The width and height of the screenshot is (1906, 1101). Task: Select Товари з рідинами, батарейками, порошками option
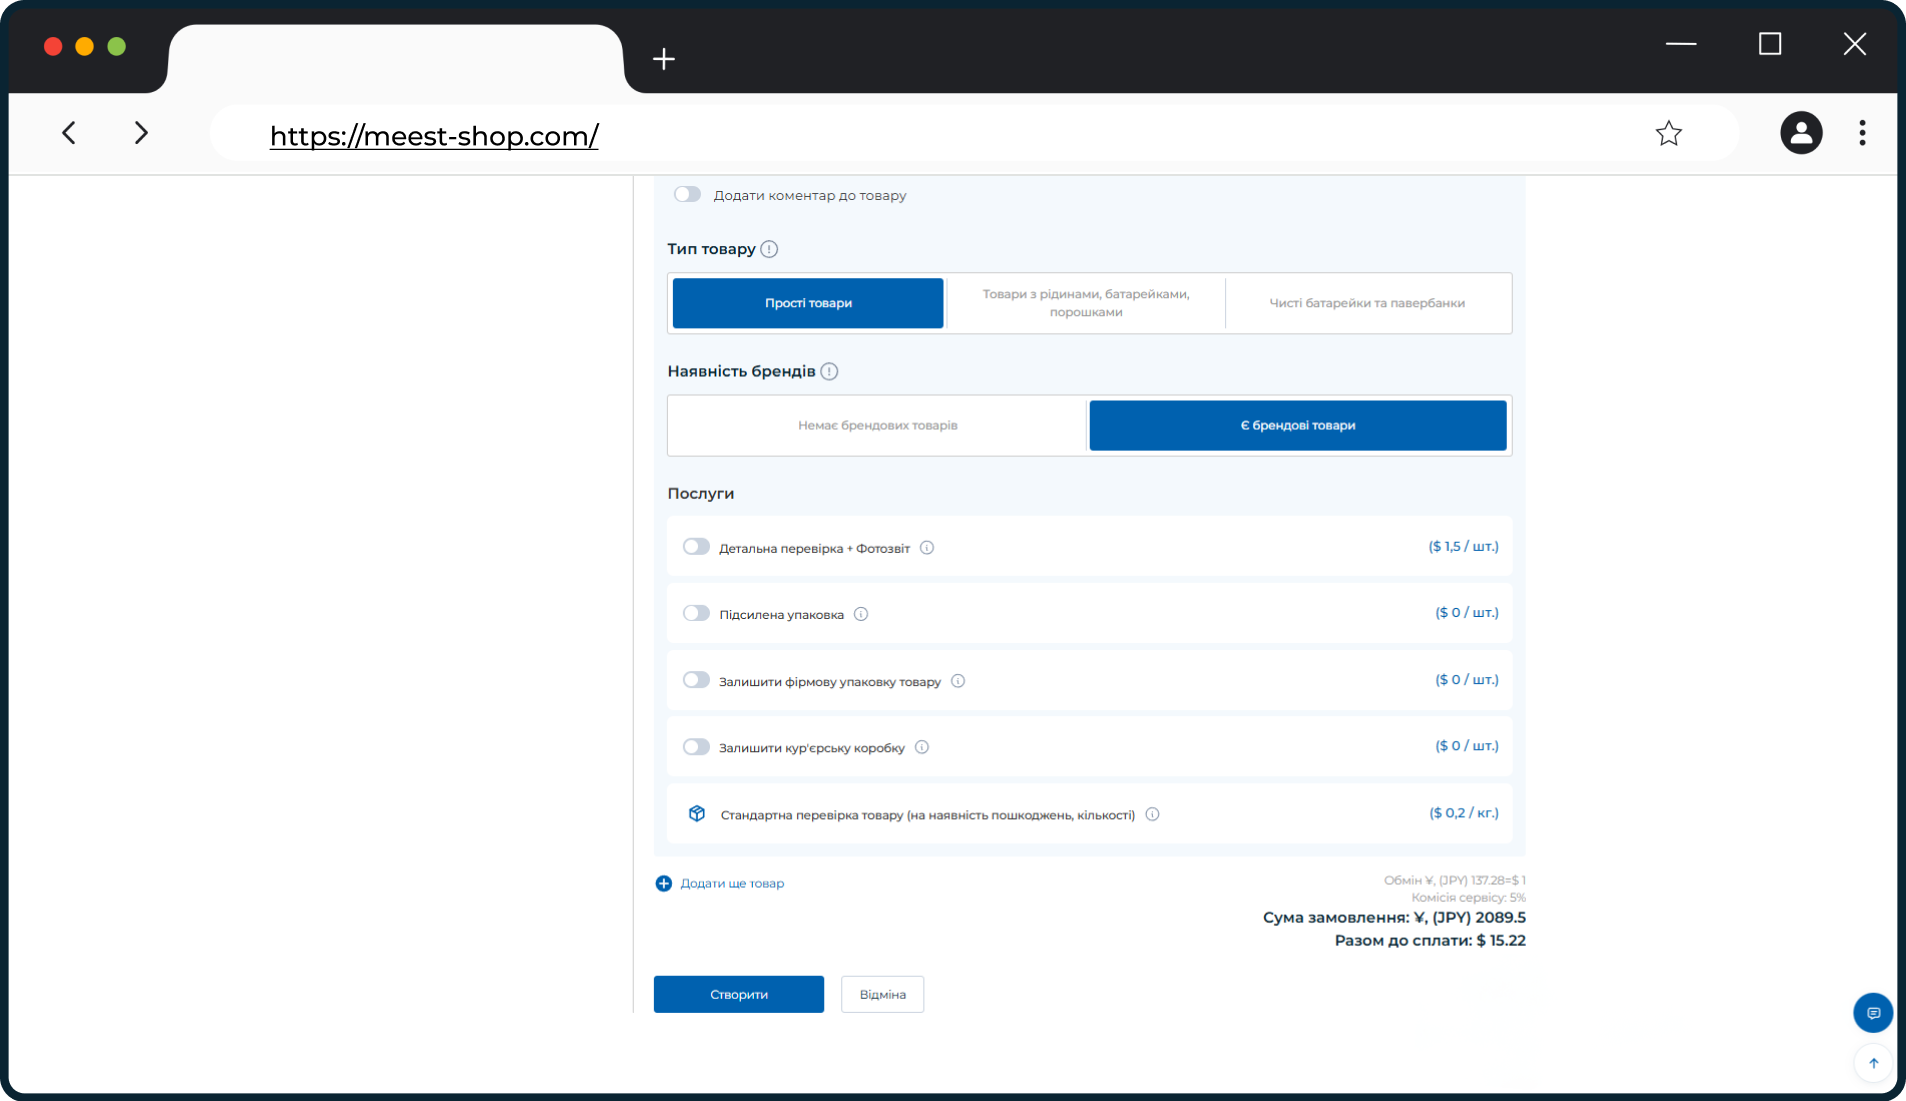click(x=1086, y=303)
